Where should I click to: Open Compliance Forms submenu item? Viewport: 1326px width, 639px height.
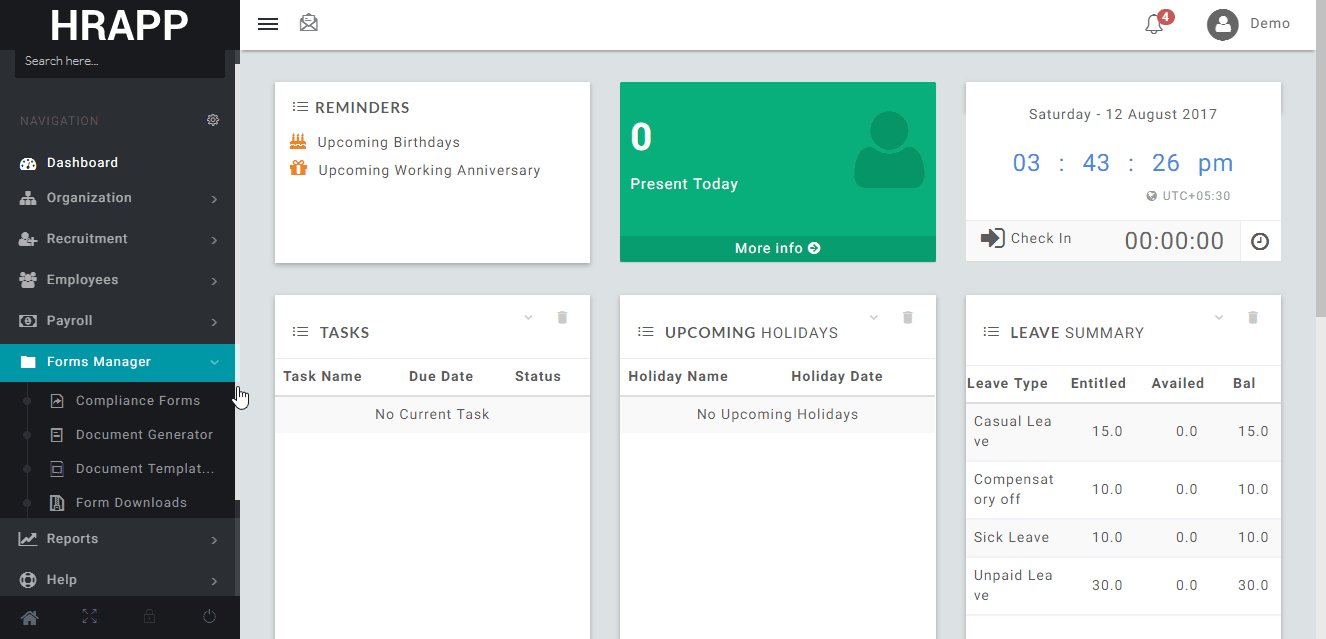coord(137,401)
